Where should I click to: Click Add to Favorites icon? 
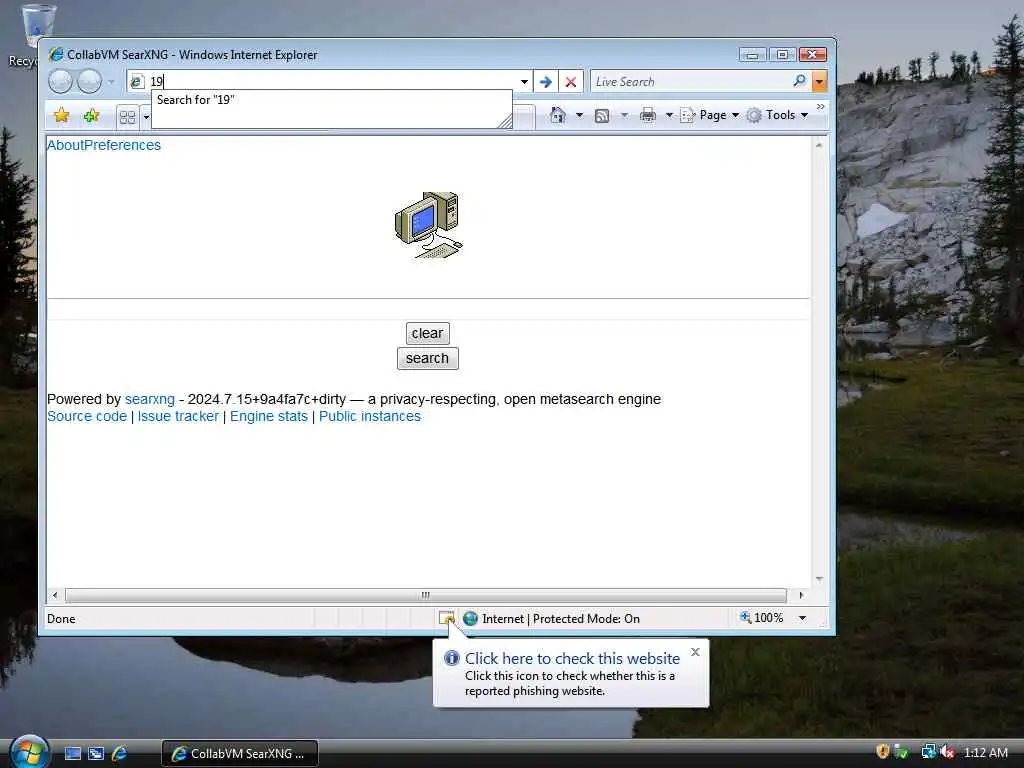[91, 116]
